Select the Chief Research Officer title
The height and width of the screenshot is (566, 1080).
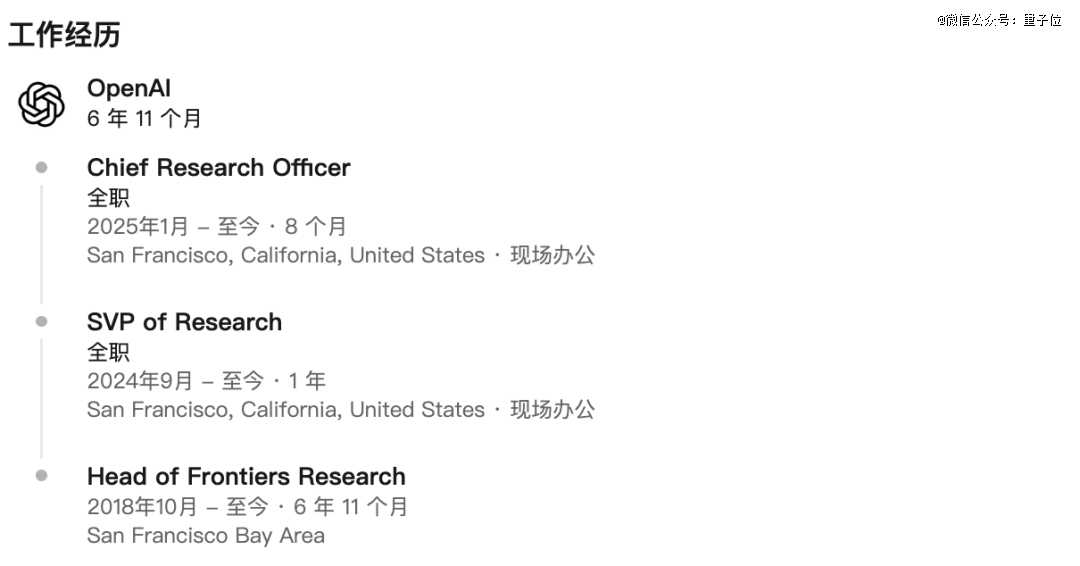[218, 167]
